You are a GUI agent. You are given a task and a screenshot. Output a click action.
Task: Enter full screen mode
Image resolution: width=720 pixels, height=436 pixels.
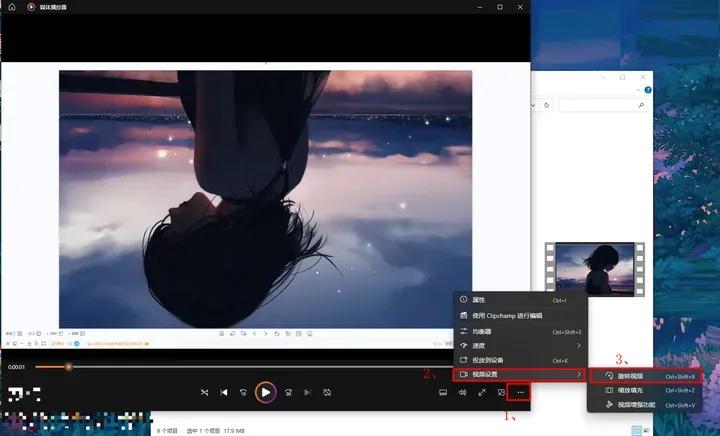pyautogui.click(x=482, y=392)
